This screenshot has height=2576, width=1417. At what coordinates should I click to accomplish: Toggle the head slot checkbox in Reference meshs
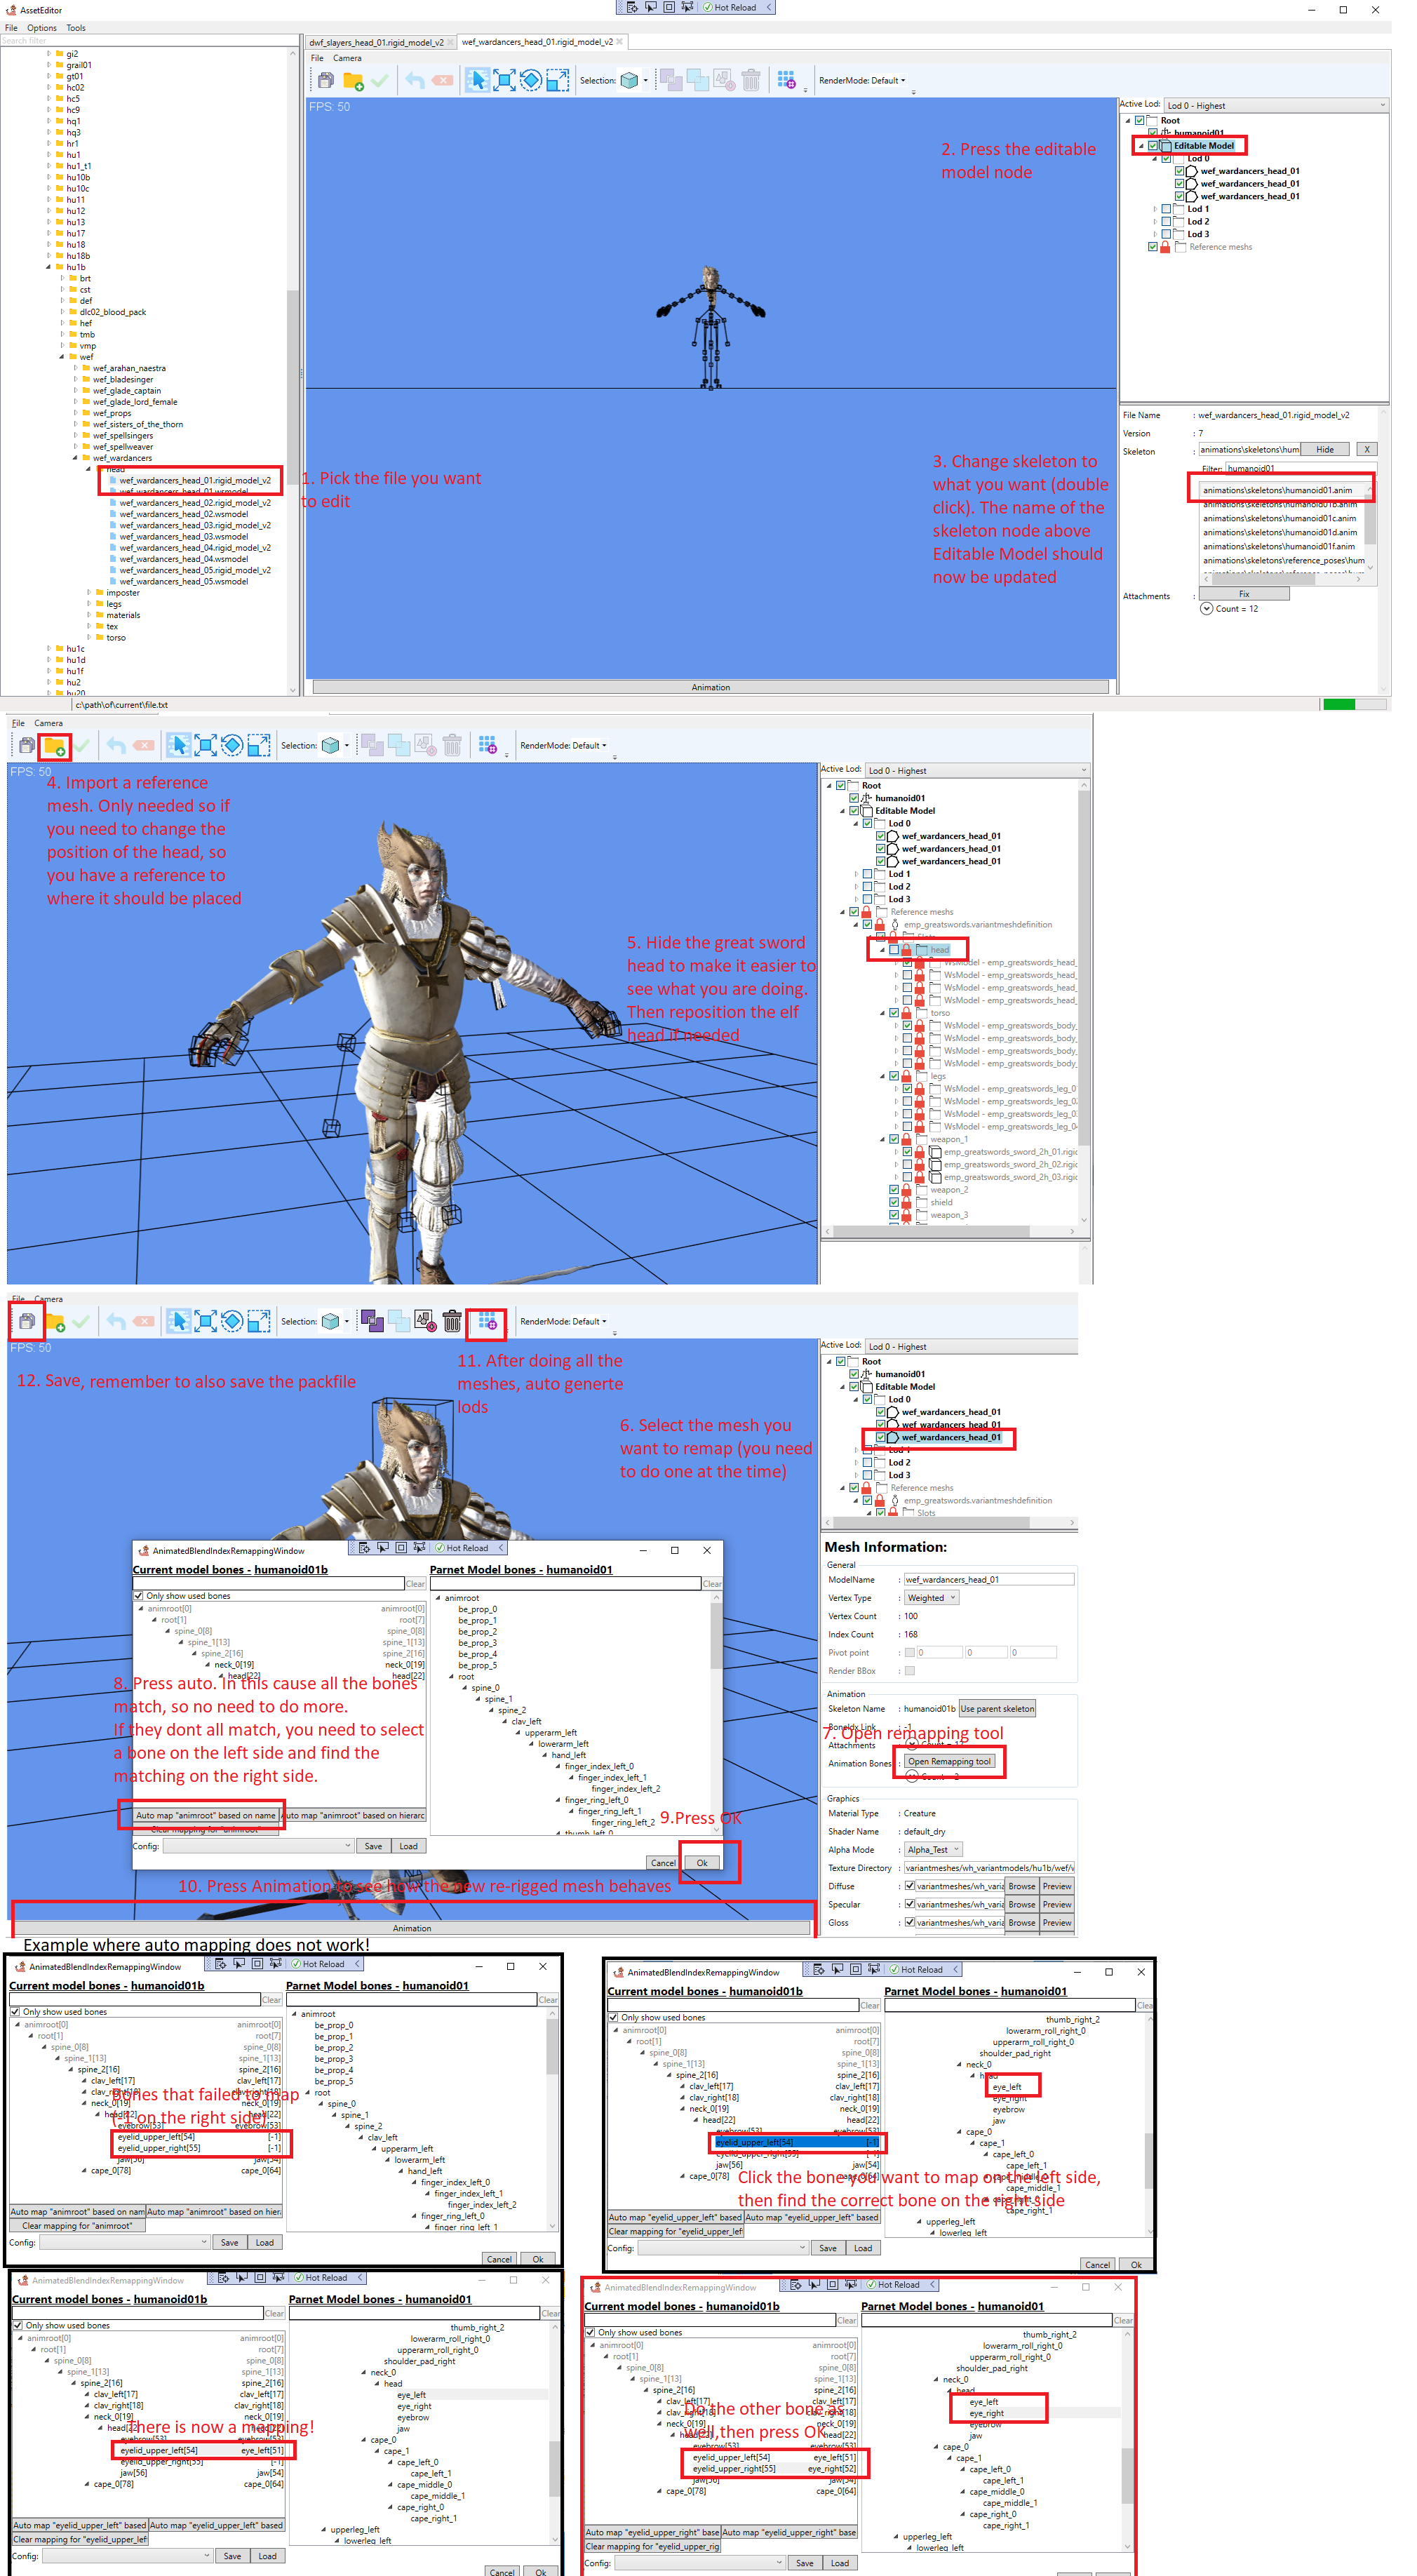click(x=894, y=949)
